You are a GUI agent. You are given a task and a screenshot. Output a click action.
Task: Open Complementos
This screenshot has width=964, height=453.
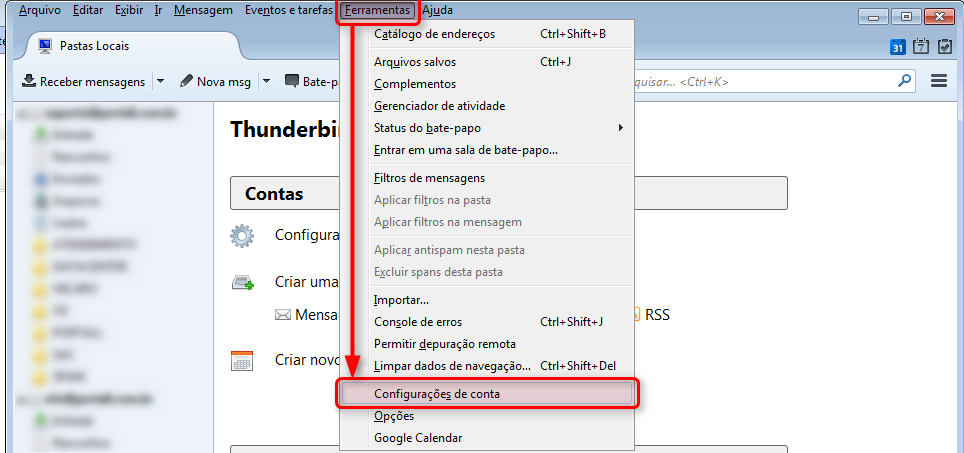[486, 84]
